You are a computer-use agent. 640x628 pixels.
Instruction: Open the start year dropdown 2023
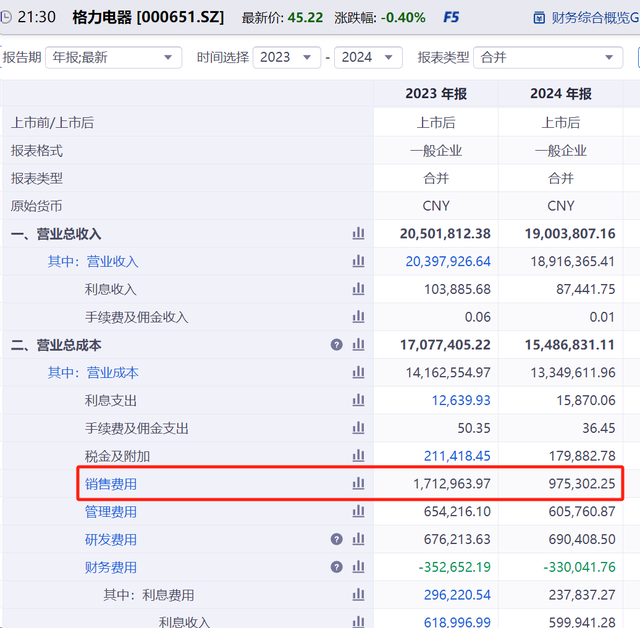[x=287, y=58]
